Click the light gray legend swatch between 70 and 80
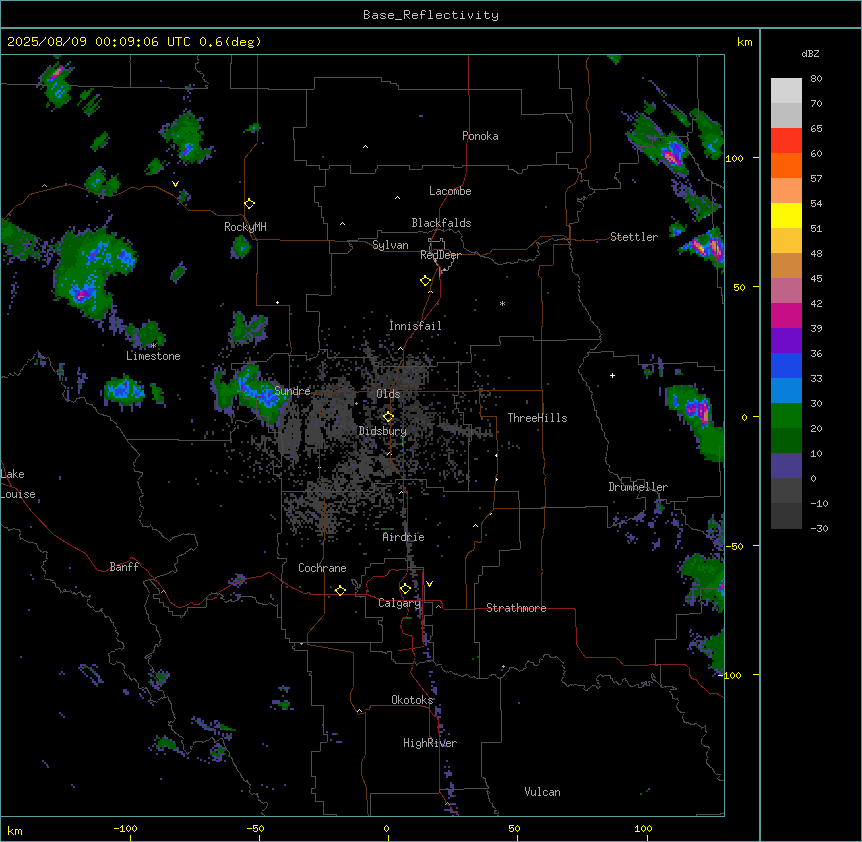Image resolution: width=862 pixels, height=842 pixels. (786, 91)
